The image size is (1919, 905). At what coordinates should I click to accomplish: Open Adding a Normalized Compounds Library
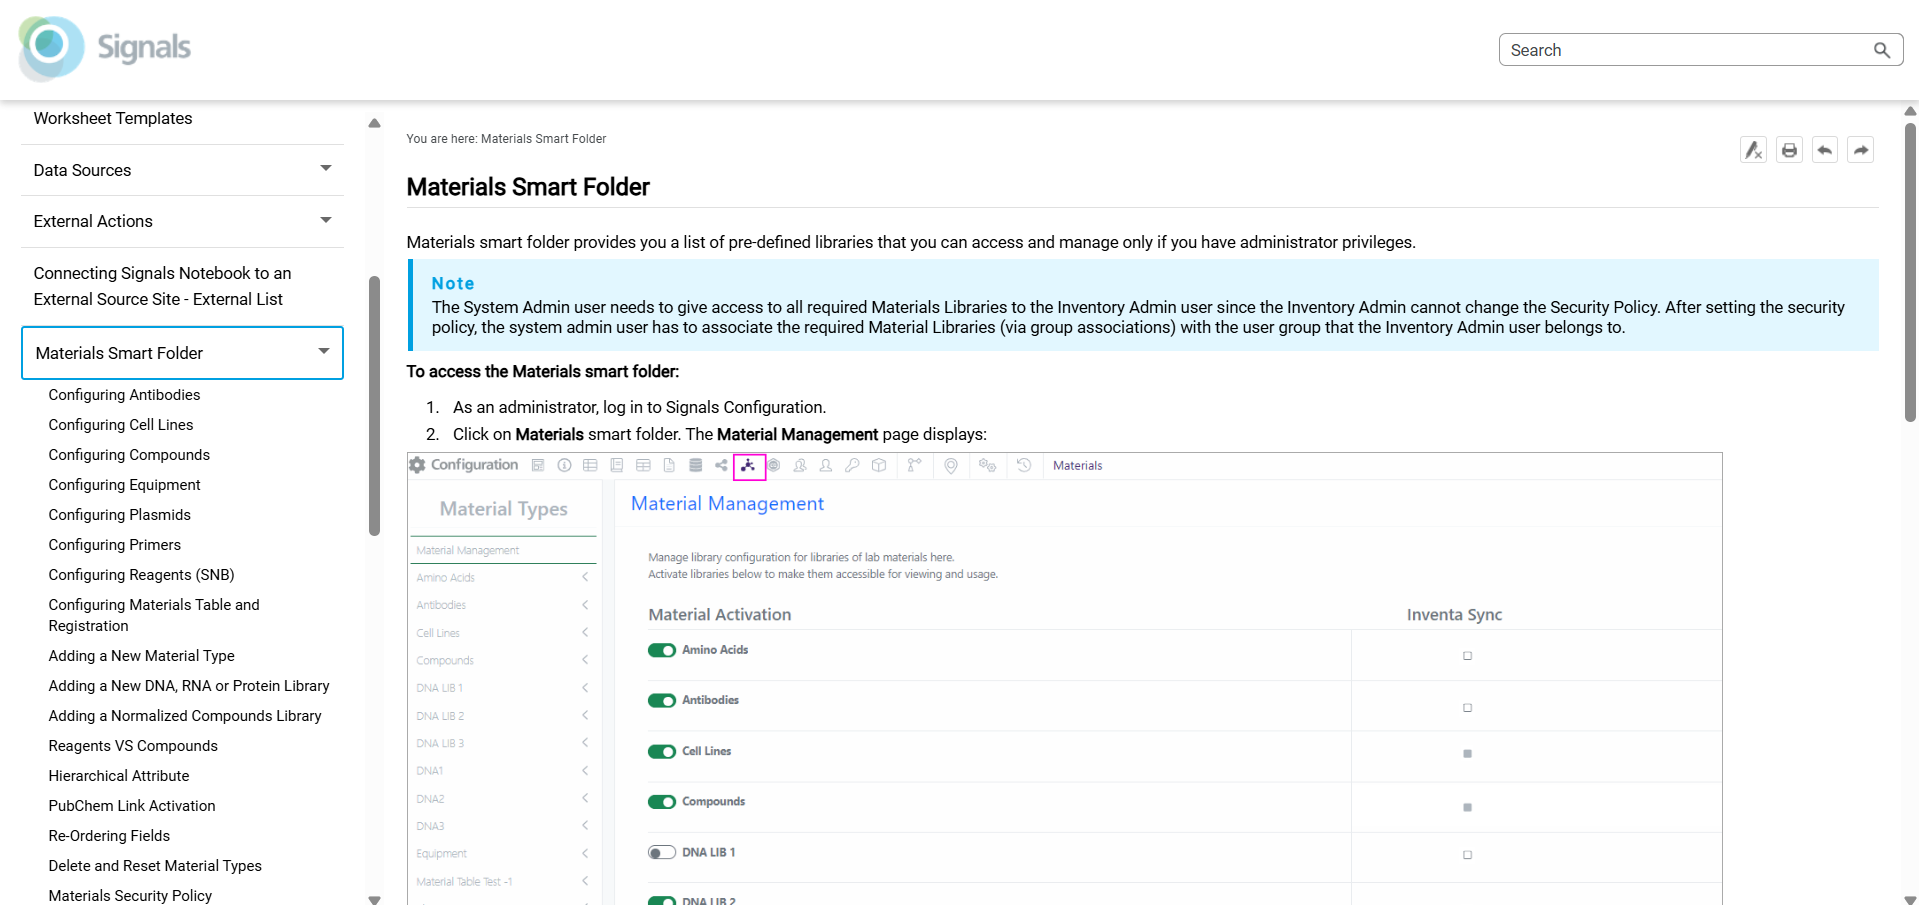point(185,716)
